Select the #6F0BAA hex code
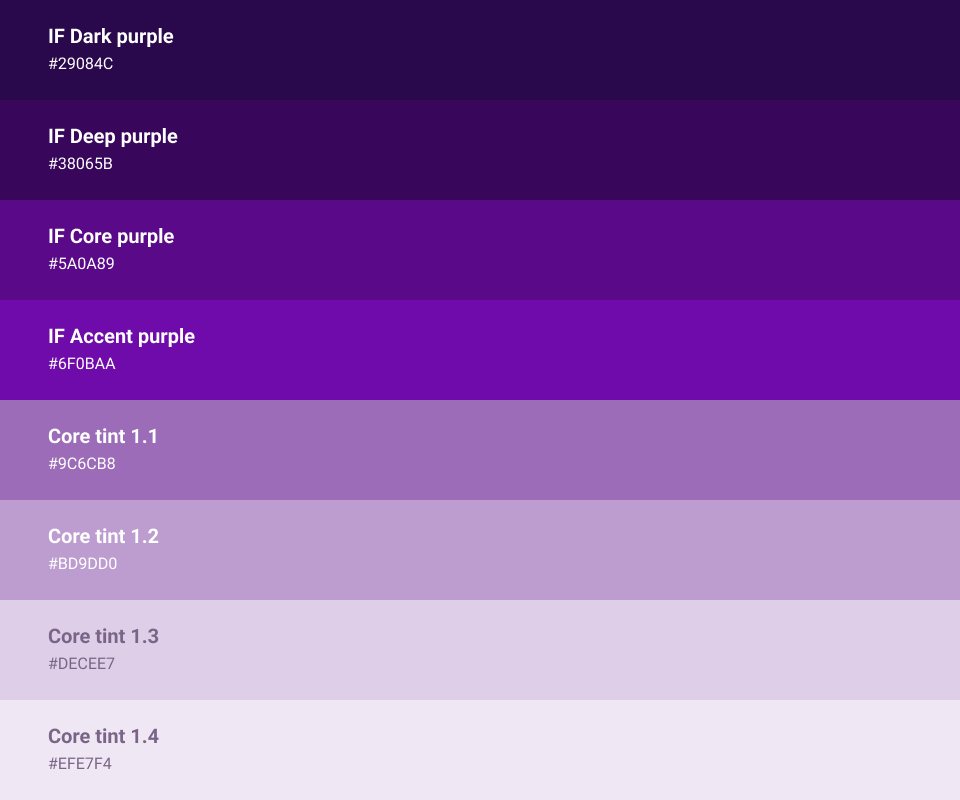 coord(82,364)
